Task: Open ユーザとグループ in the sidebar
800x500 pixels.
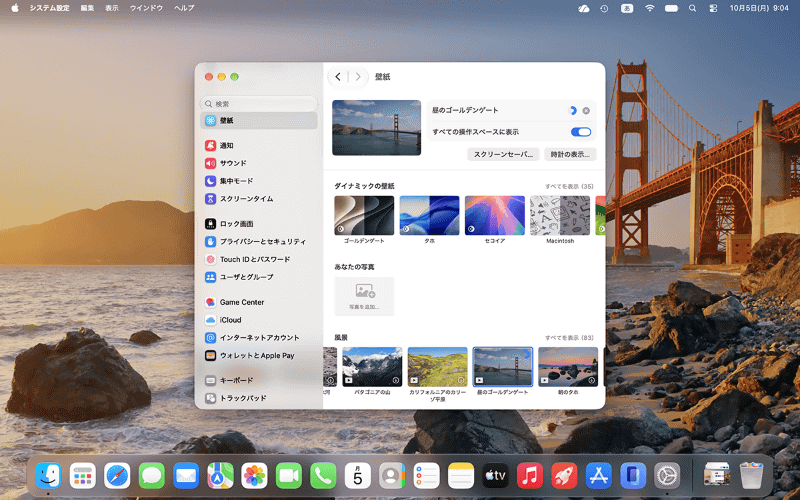Action: 259,277
